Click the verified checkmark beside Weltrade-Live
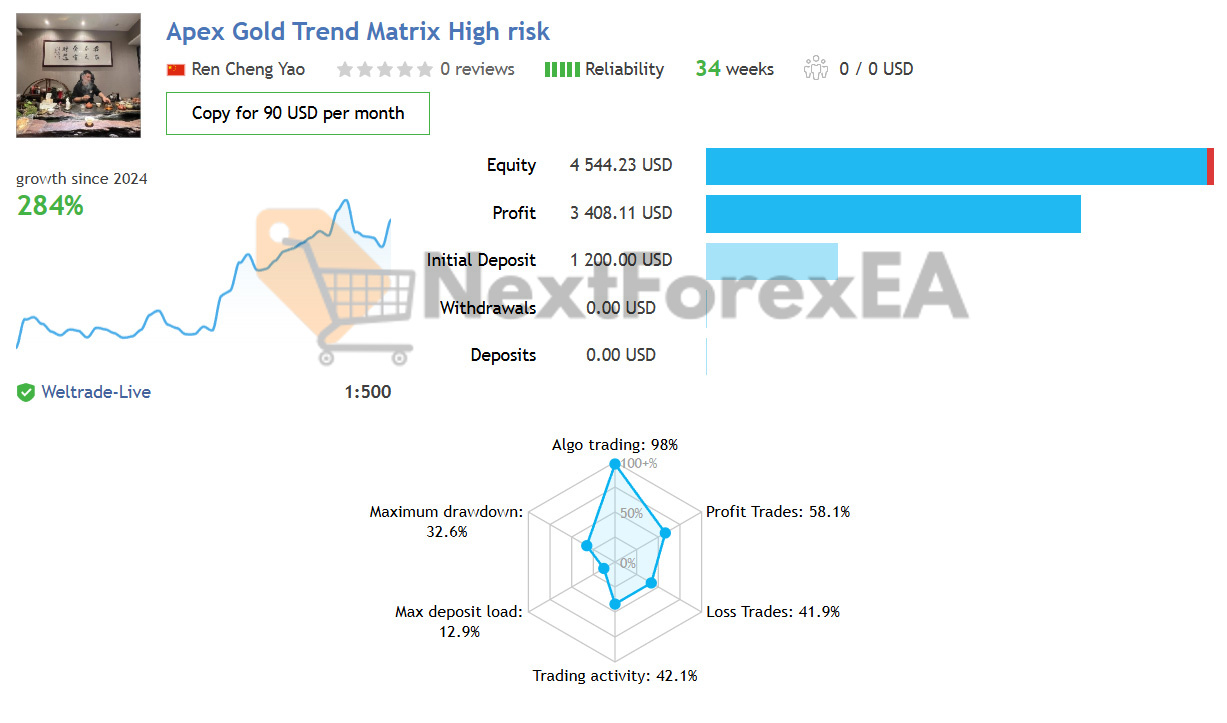1227x723 pixels. (x=26, y=392)
